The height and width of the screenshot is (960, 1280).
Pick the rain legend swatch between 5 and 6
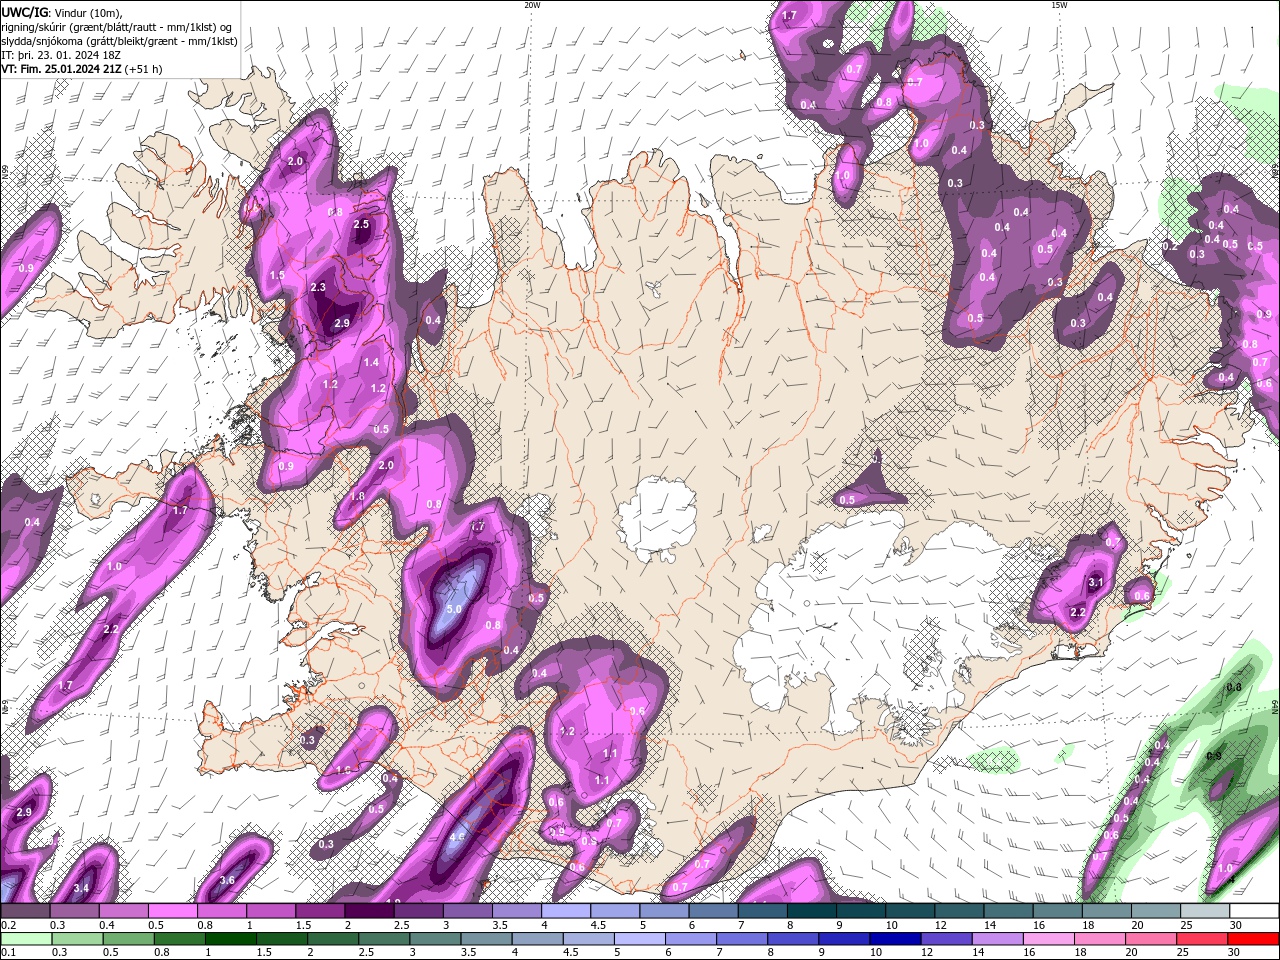point(639,938)
